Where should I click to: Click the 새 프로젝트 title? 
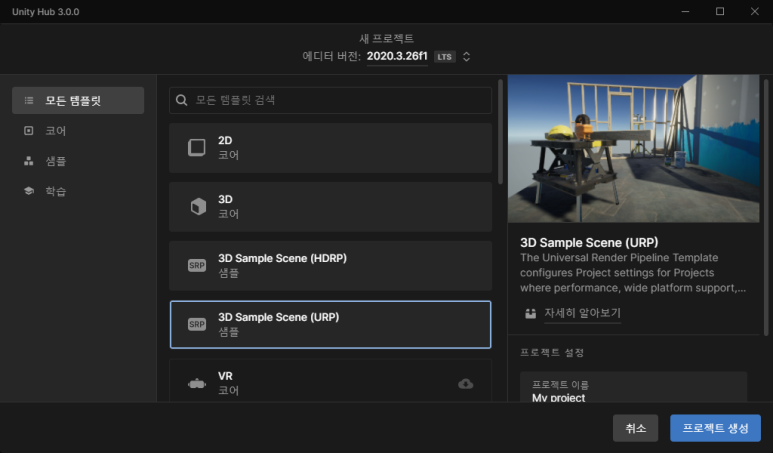coord(386,38)
